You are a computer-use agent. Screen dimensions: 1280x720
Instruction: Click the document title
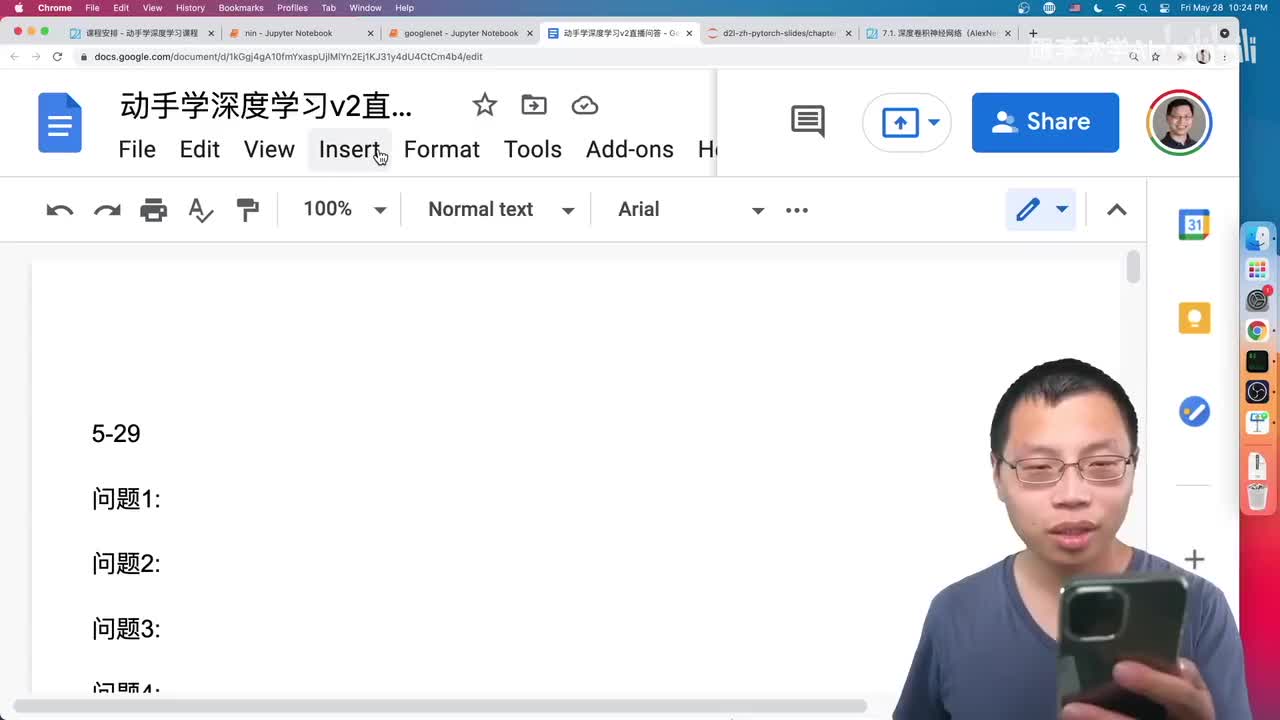tap(266, 106)
